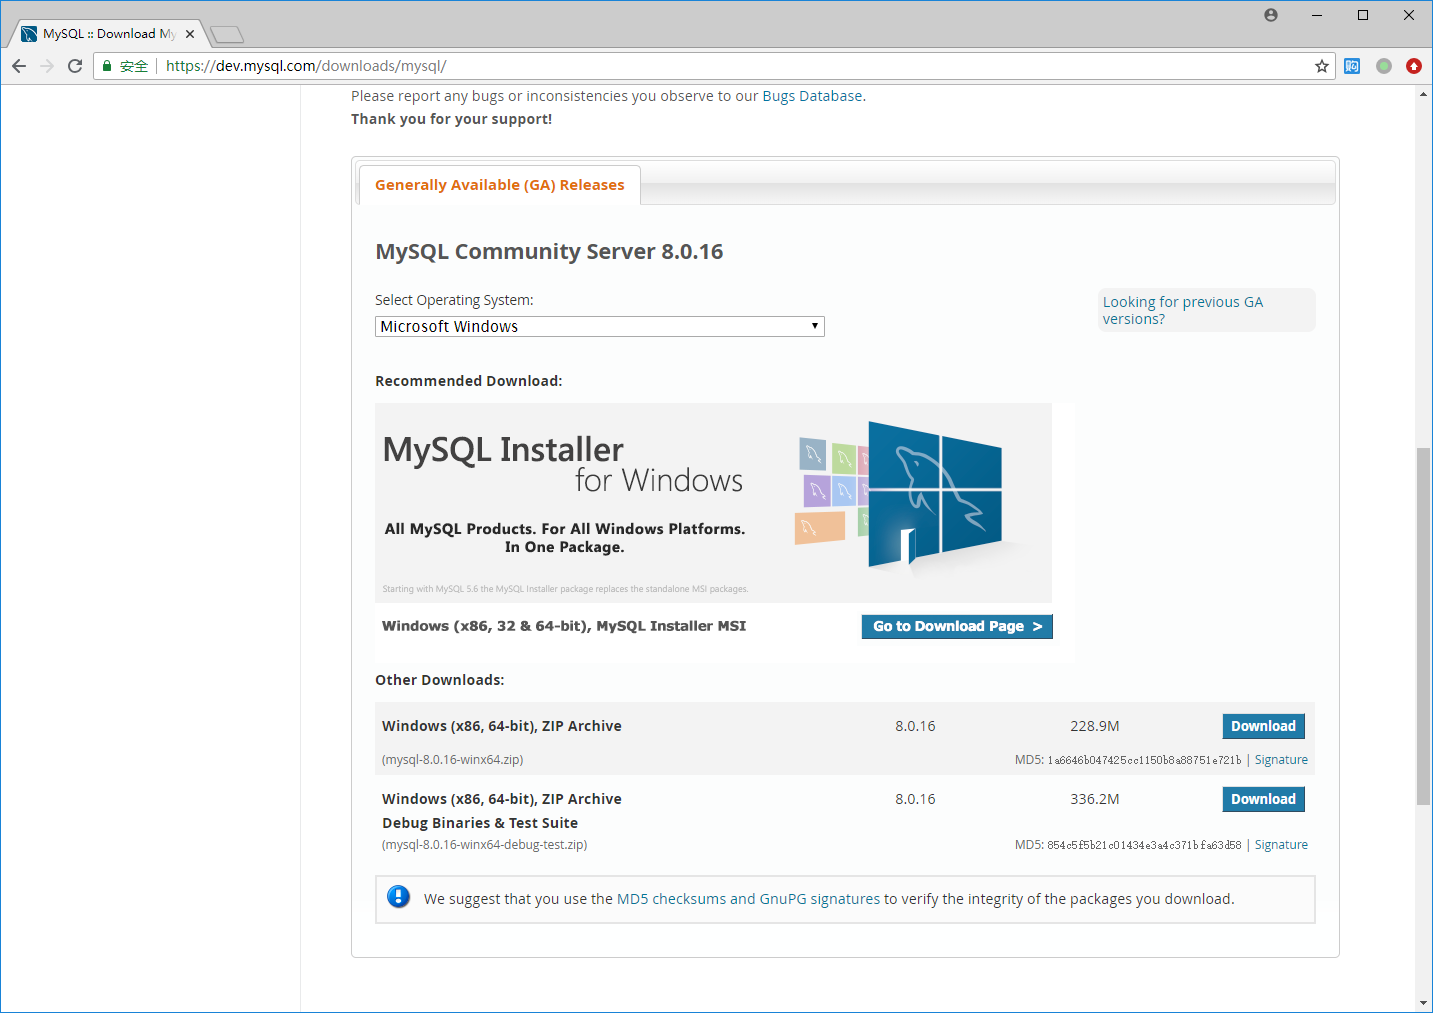Click the vertical scrollbar thumb
Viewport: 1433px width, 1013px height.
coord(1423,627)
